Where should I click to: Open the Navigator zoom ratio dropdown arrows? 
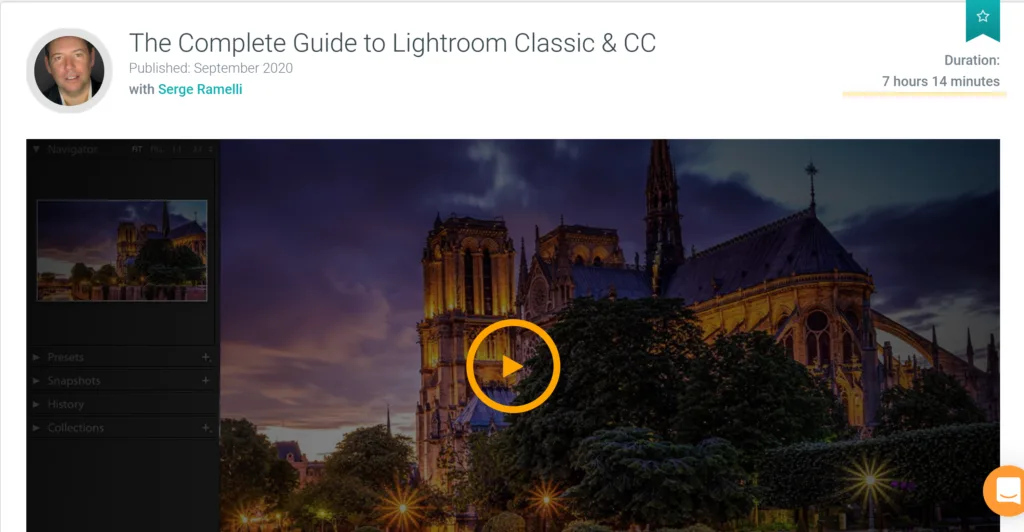(x=210, y=149)
